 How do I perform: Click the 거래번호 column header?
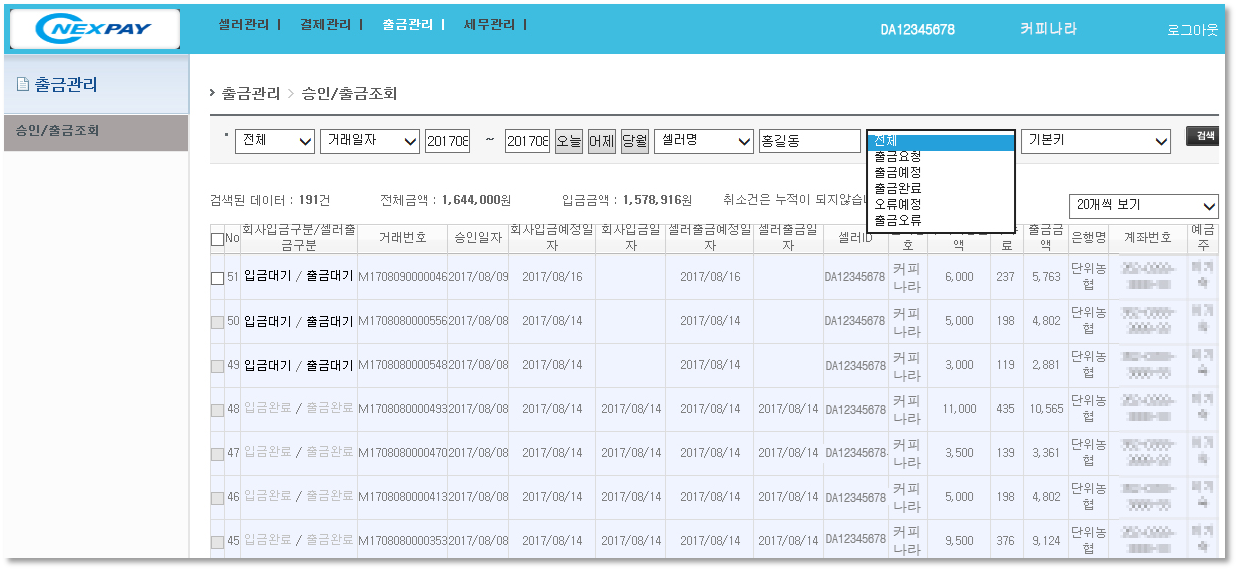[x=402, y=239]
